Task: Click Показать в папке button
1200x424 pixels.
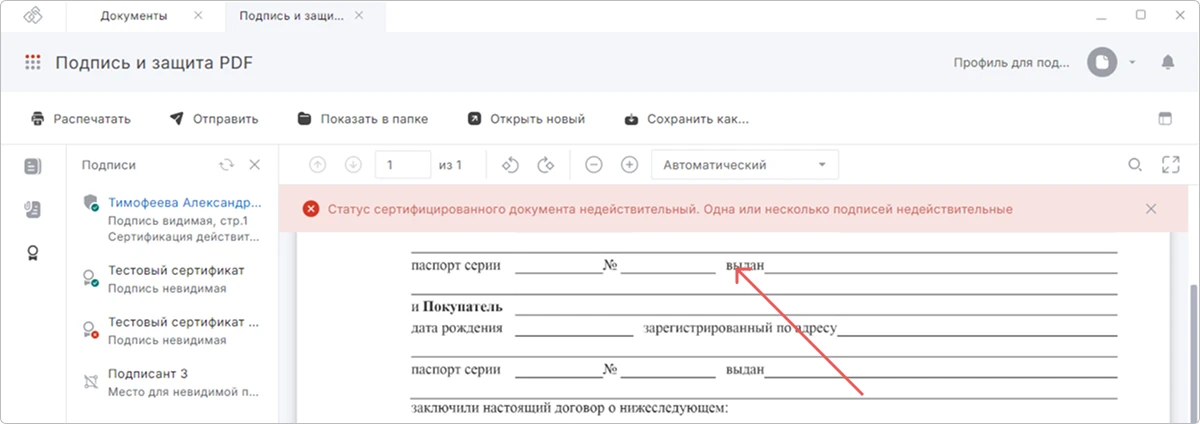Action: pyautogui.click(x=362, y=119)
